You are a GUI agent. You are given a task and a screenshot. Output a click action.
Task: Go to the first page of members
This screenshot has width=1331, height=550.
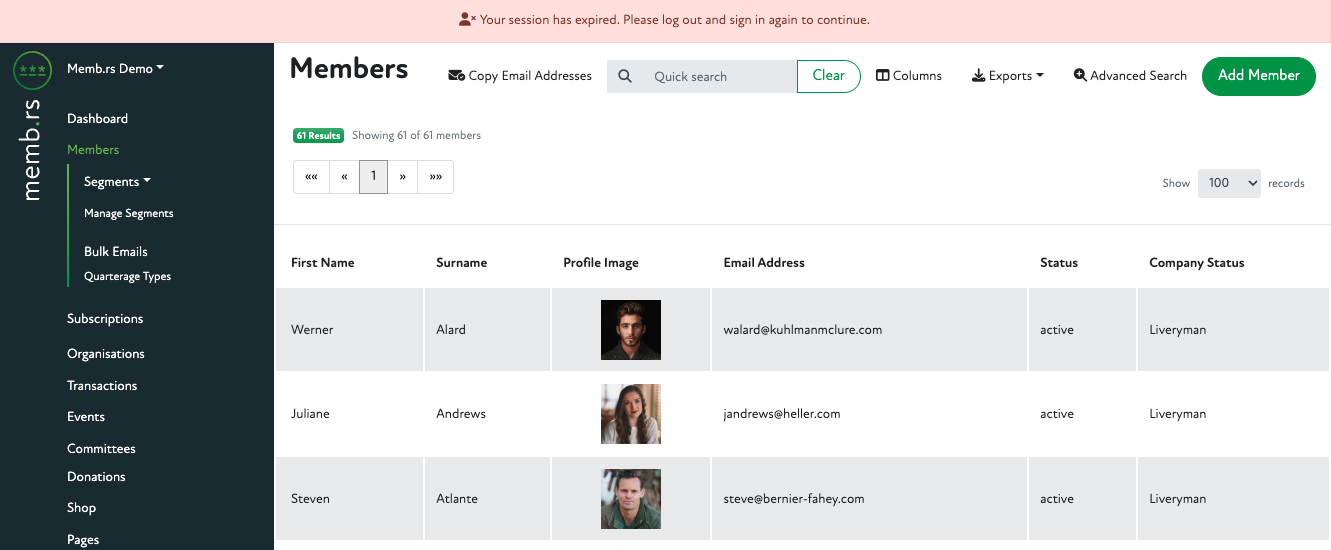click(311, 177)
